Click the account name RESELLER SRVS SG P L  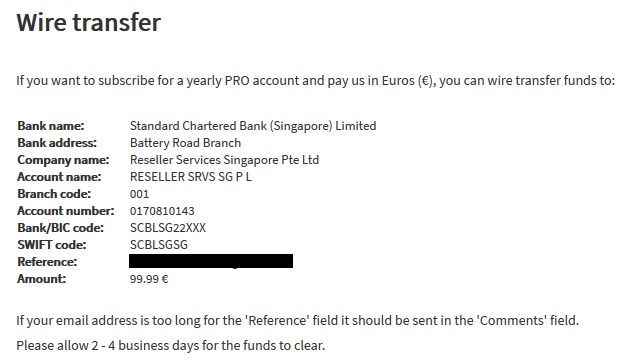(x=191, y=177)
